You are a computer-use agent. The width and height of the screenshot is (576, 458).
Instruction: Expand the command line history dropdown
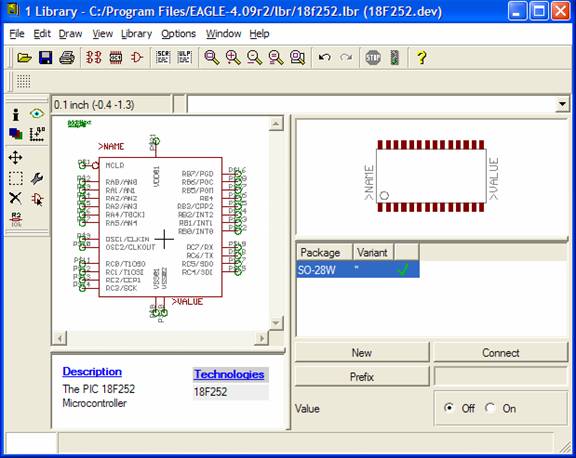click(562, 104)
